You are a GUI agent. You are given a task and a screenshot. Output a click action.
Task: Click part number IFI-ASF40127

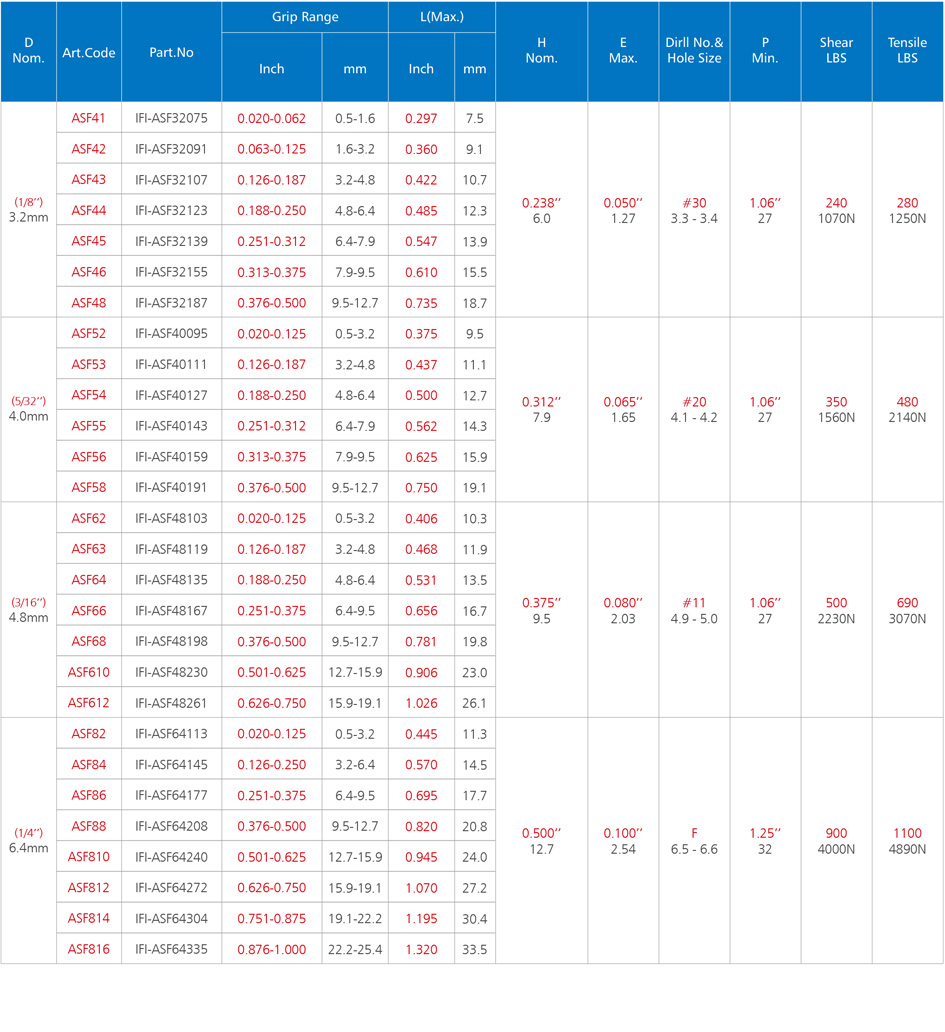(171, 395)
